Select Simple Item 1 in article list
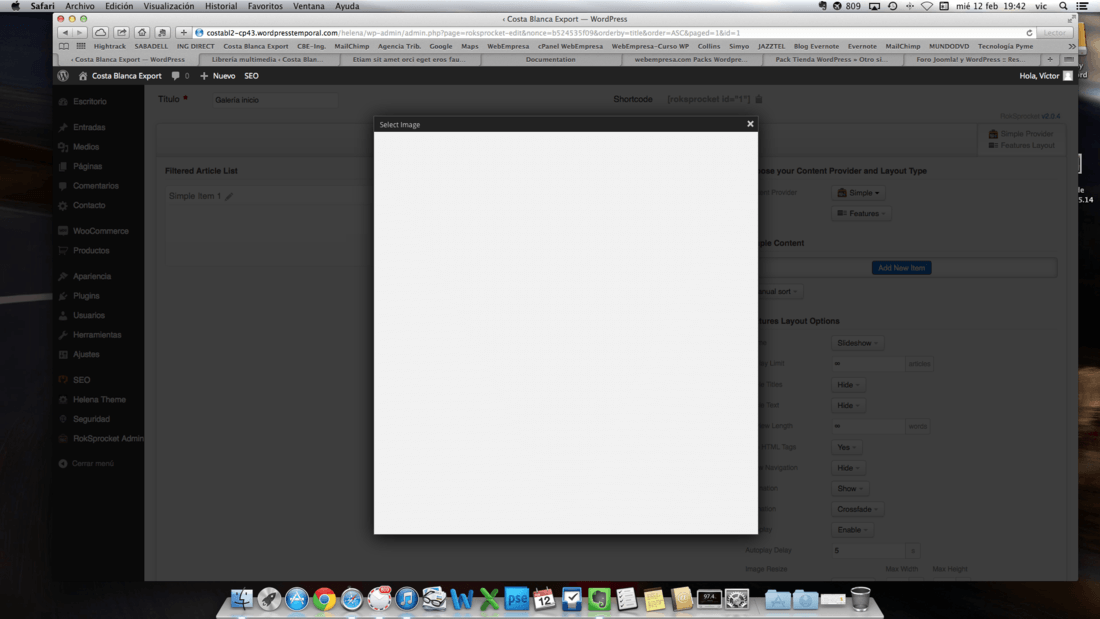This screenshot has width=1100, height=619. pyautogui.click(x=194, y=197)
